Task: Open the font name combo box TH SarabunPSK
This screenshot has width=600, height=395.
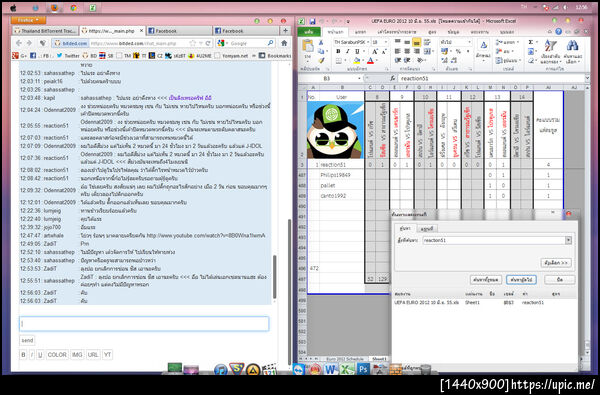Action: point(351,42)
